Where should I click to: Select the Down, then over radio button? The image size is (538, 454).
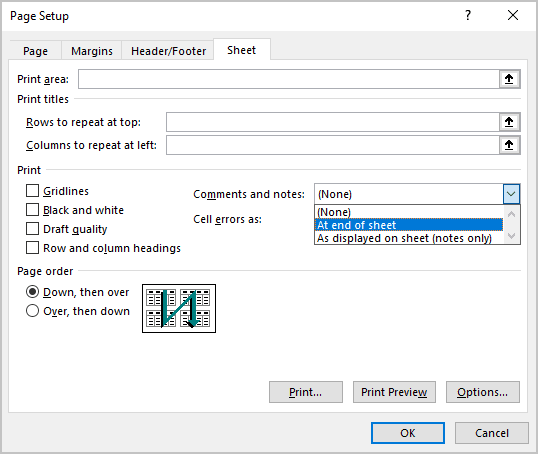[32, 292]
